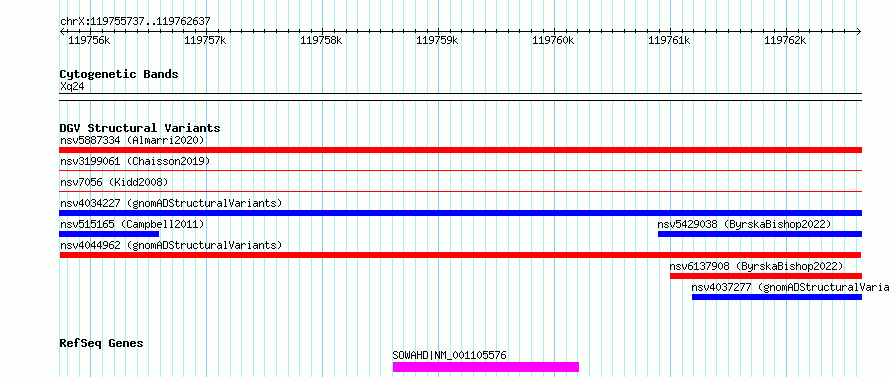Select the nsv3199061 (Chaisson2019) label
The width and height of the screenshot is (890, 377).
pos(135,161)
